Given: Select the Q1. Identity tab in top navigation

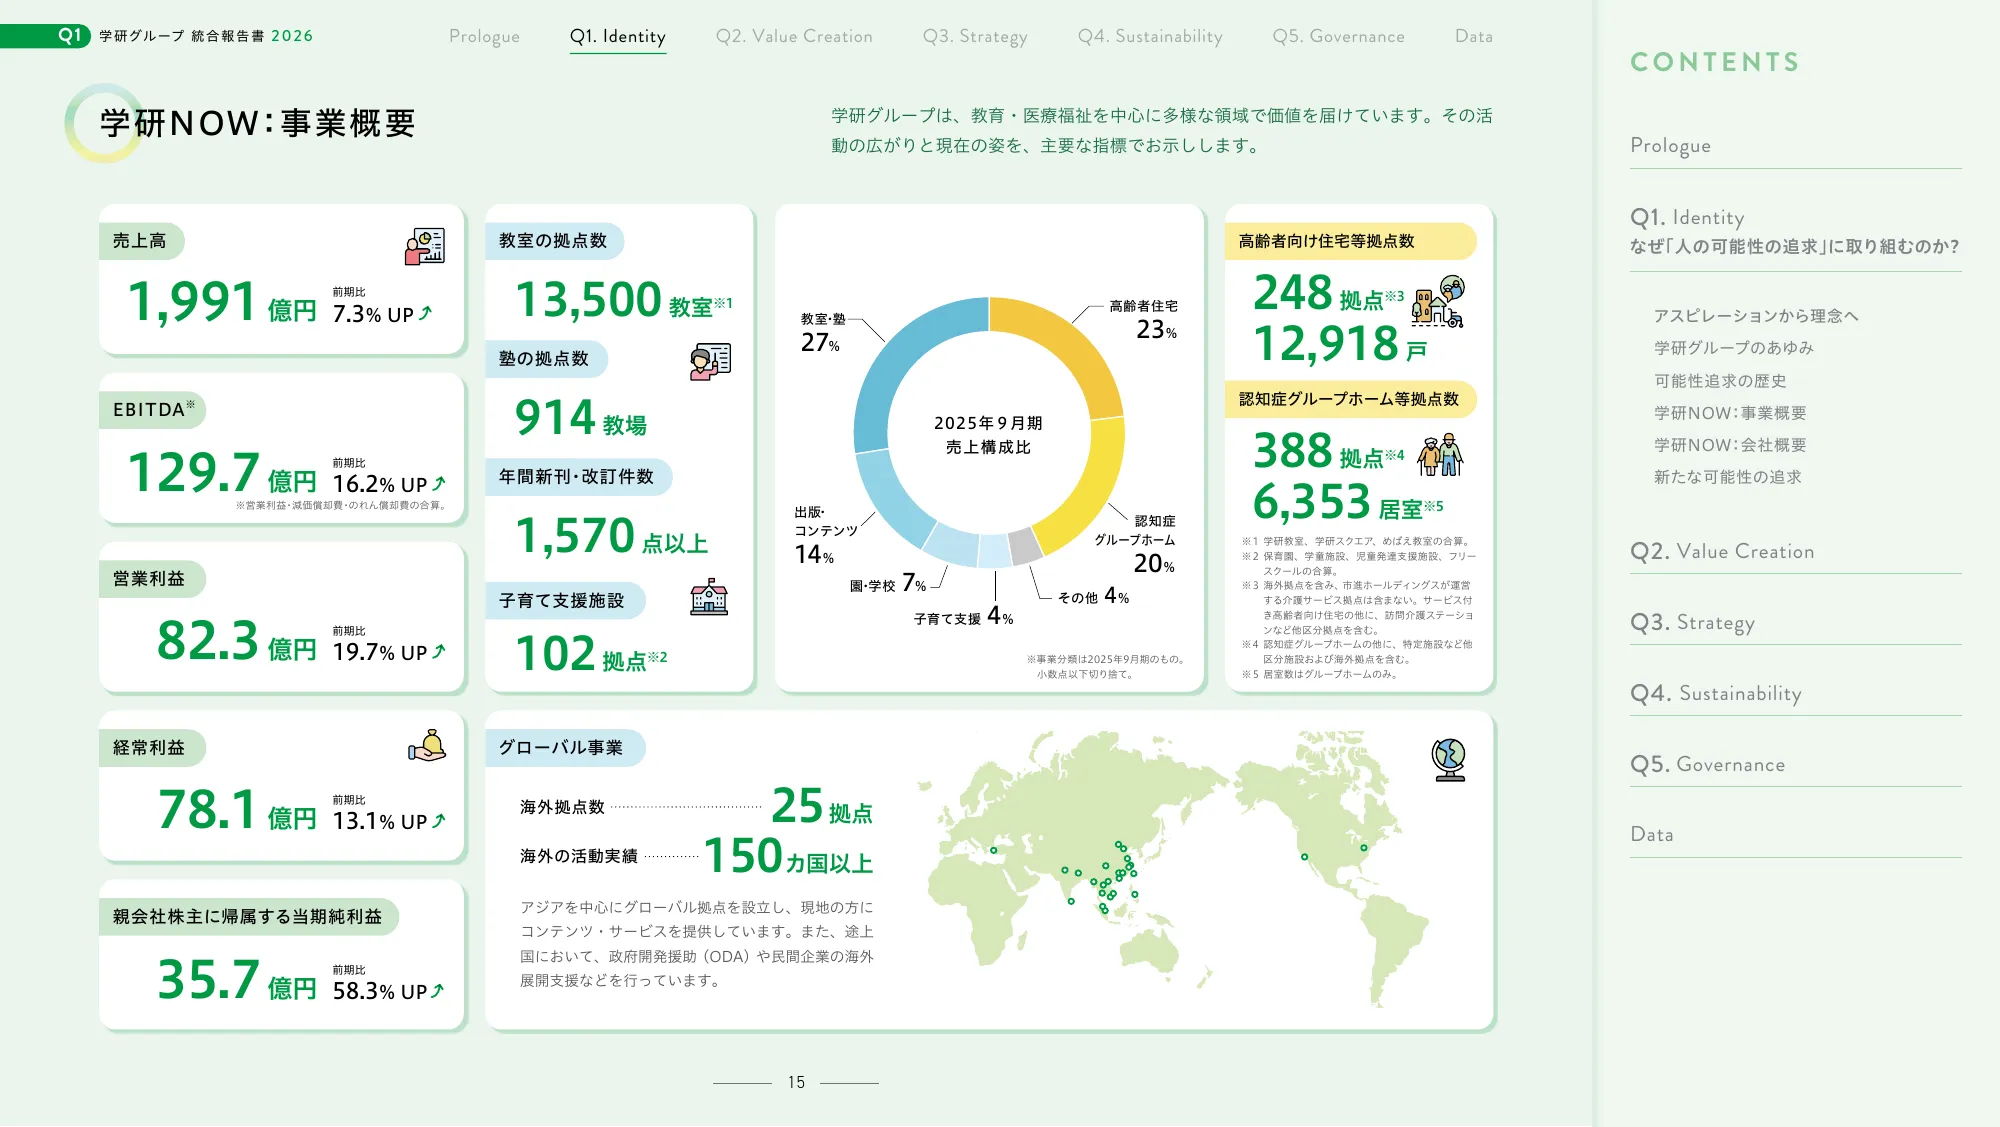Looking at the screenshot, I should (x=618, y=36).
